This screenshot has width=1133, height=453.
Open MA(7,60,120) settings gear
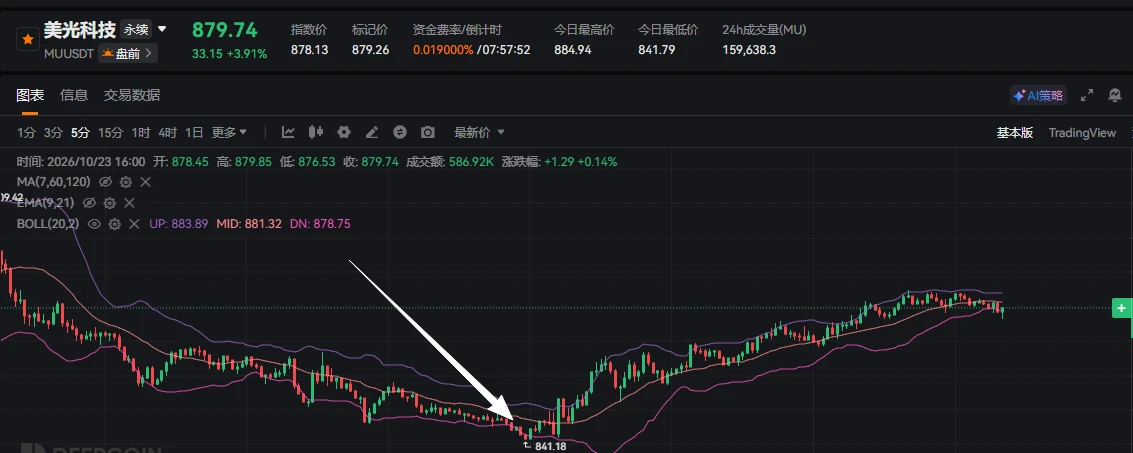(x=126, y=182)
